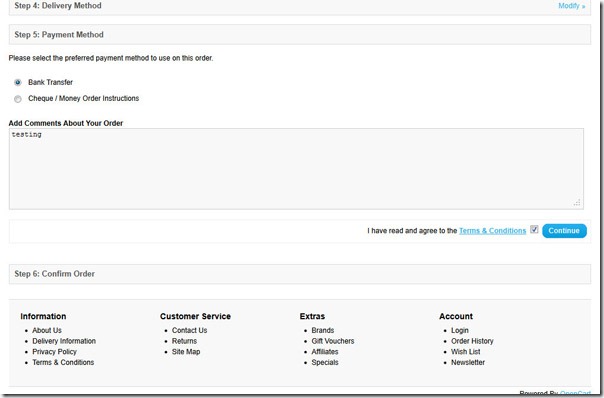
Task: Open the Brands link in Extras
Action: point(323,330)
